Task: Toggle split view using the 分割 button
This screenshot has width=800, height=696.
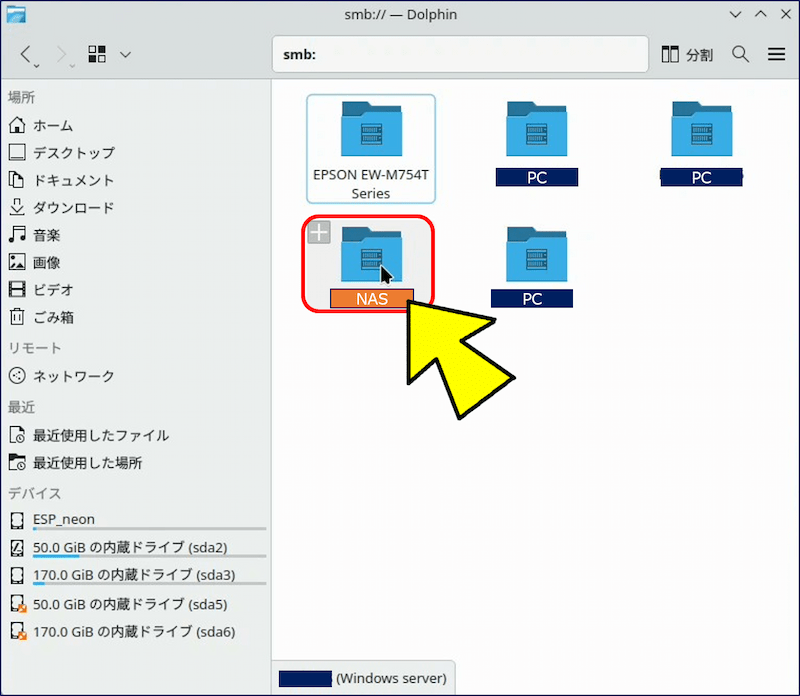Action: (x=687, y=54)
